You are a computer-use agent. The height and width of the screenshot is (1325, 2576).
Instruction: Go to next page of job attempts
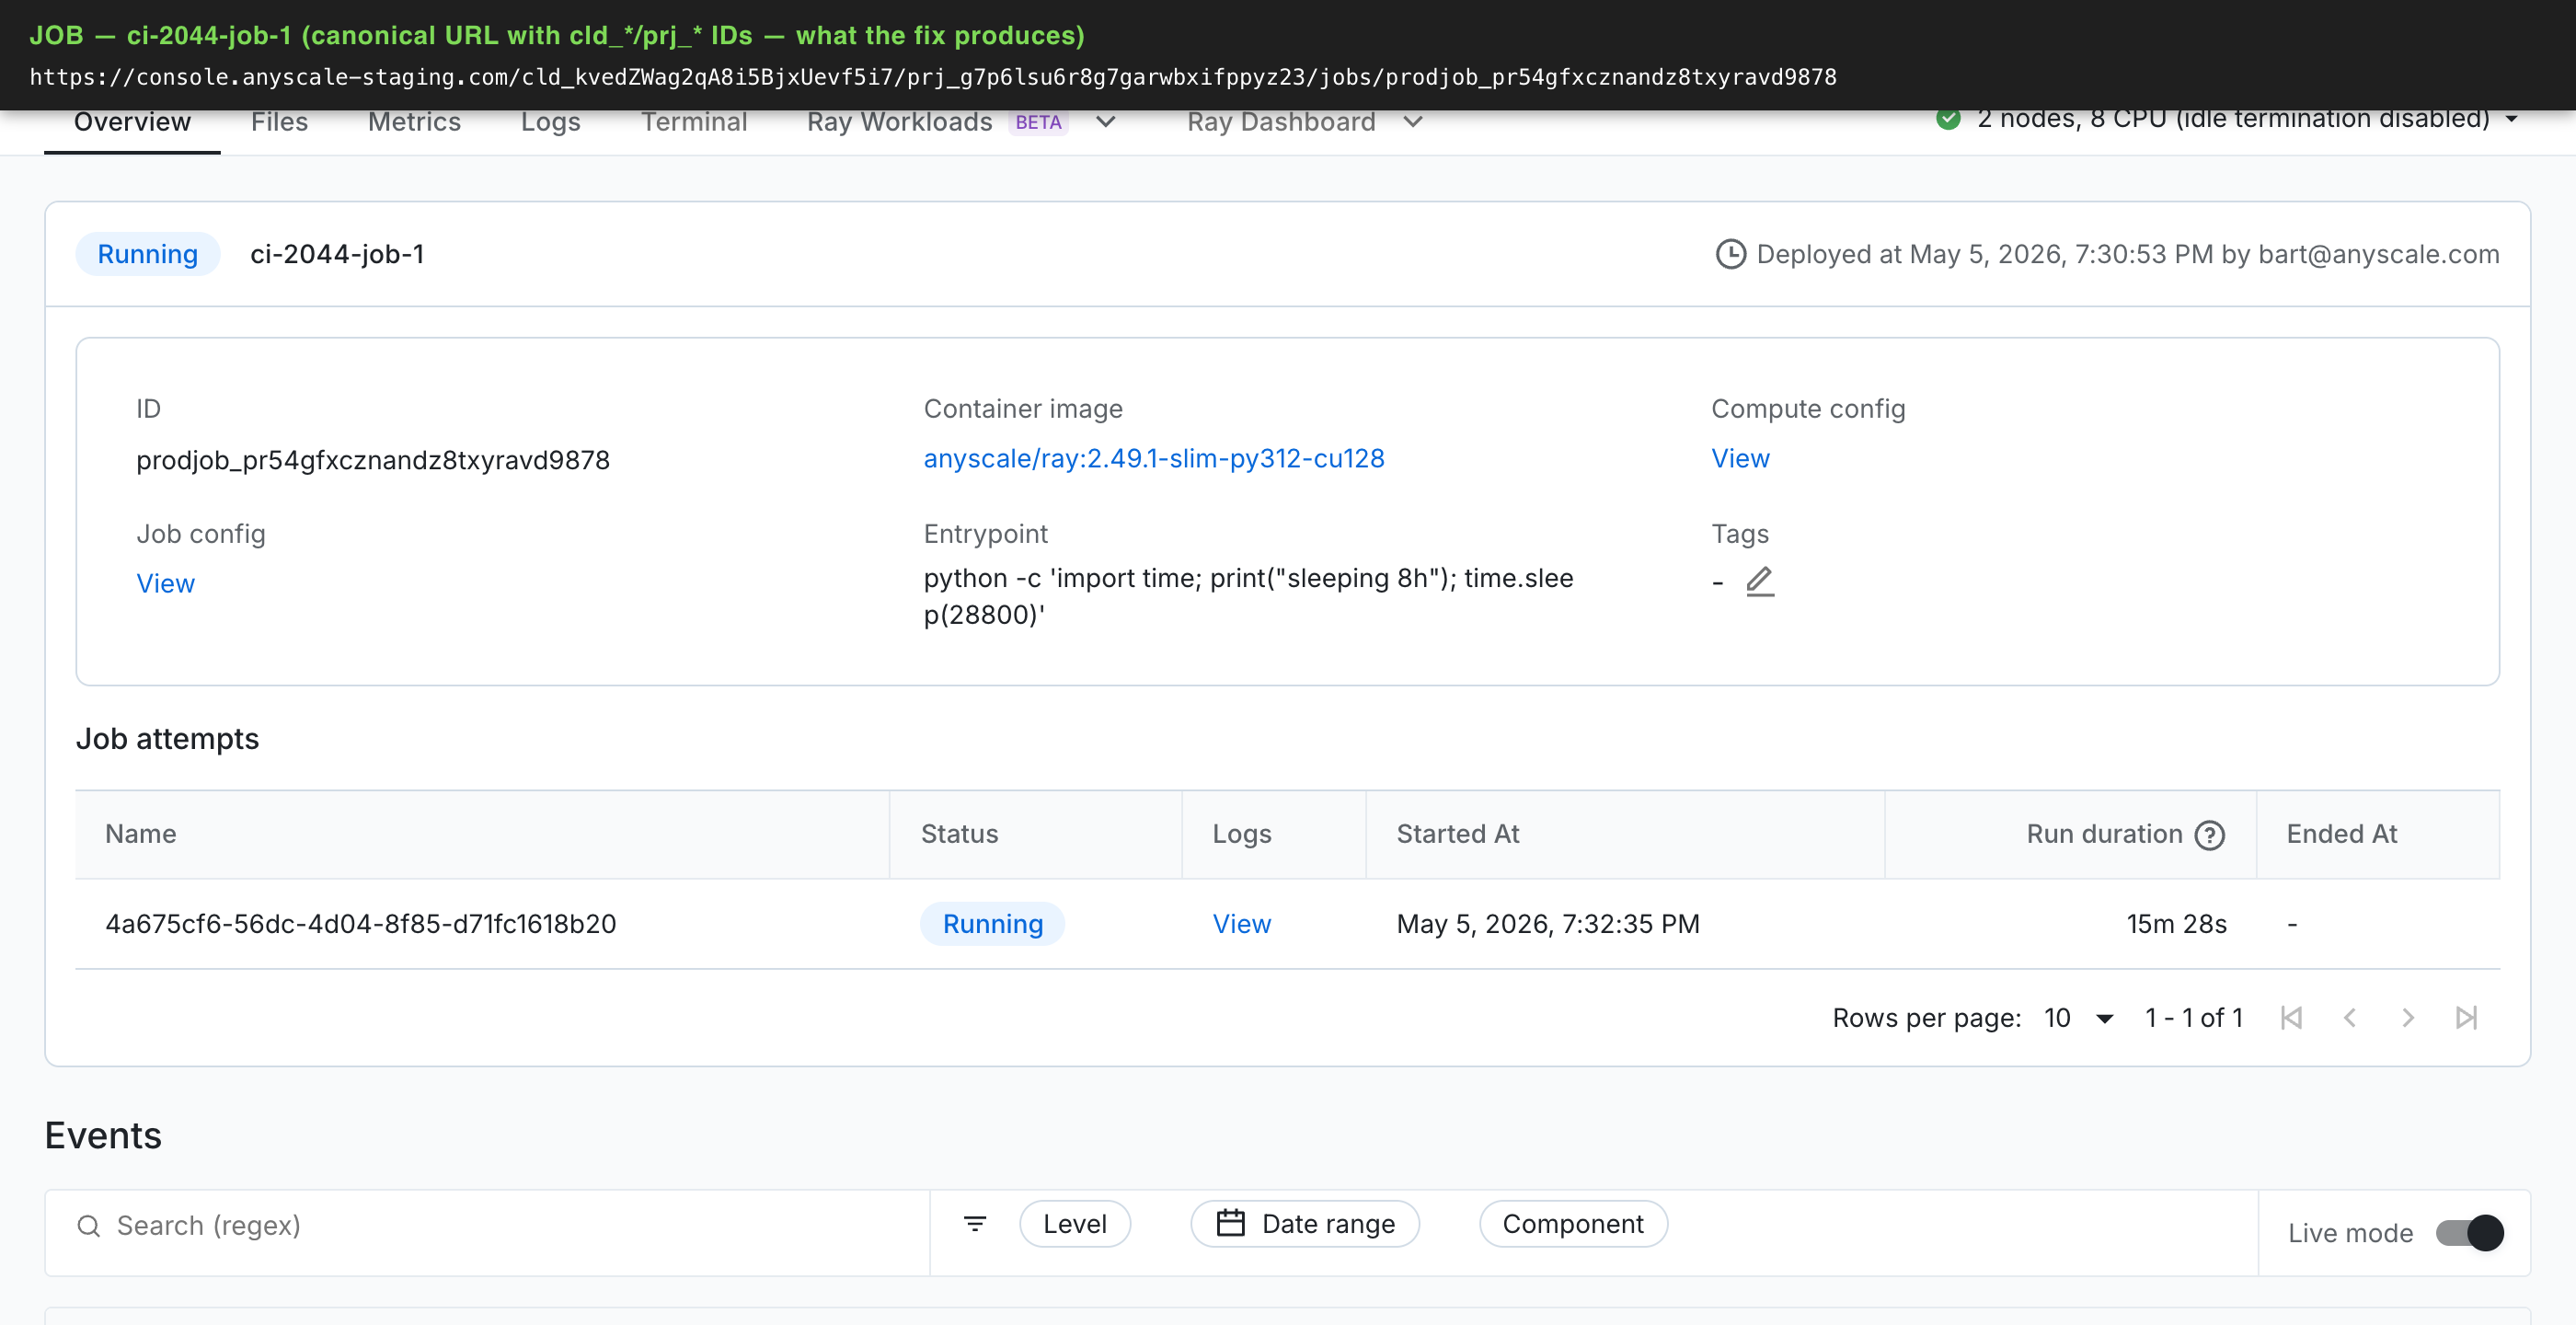coord(2408,1018)
